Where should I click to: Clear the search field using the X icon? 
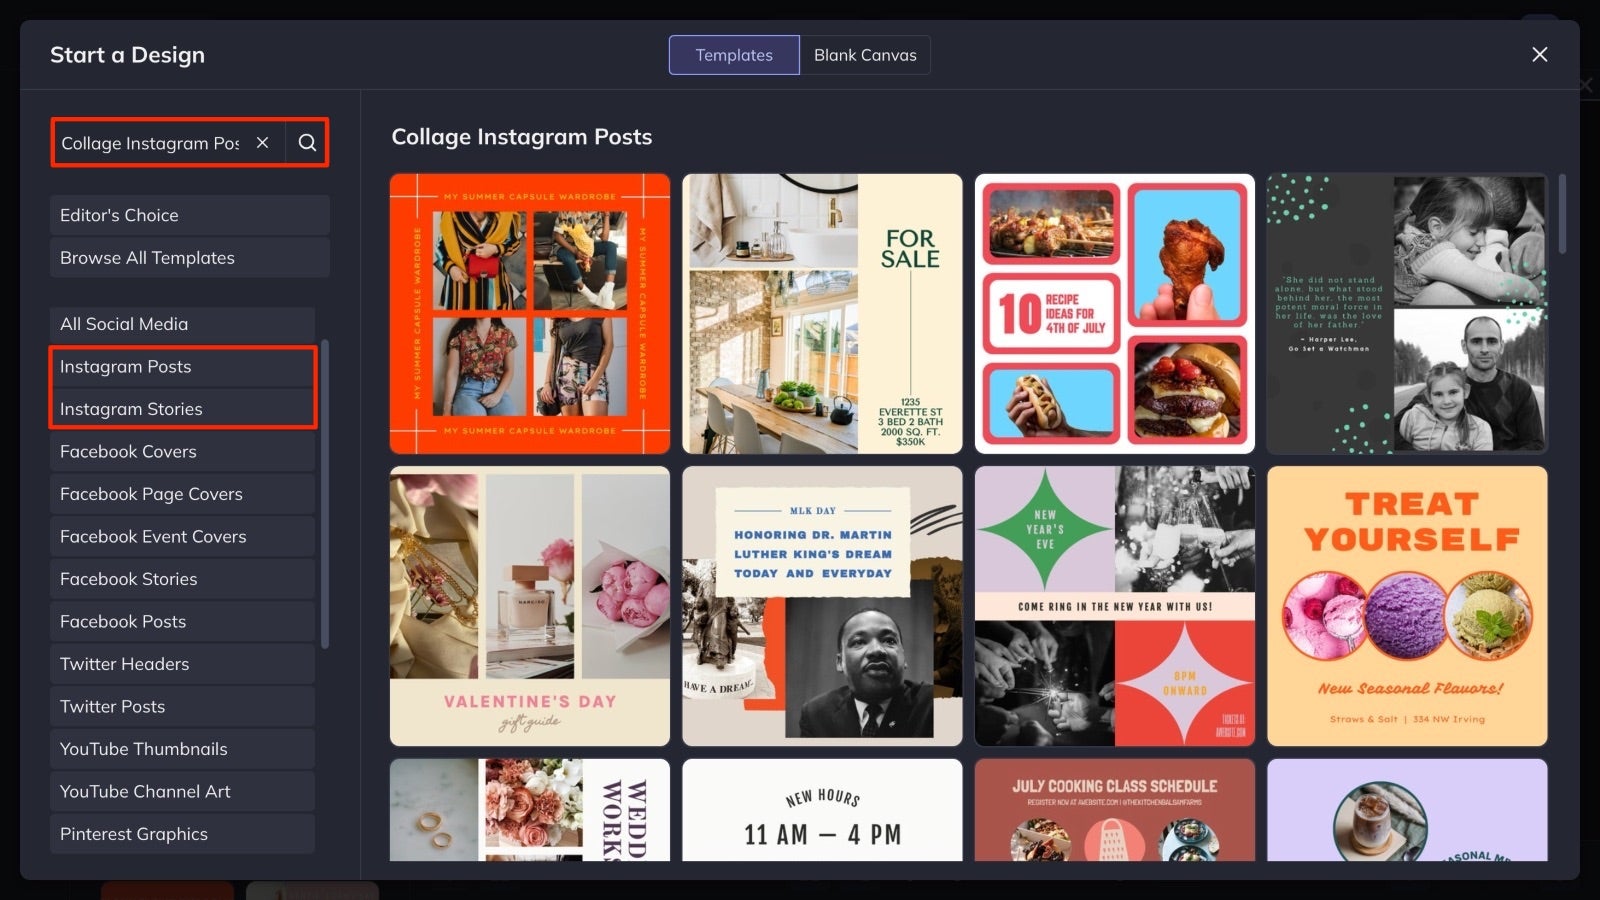(x=262, y=143)
